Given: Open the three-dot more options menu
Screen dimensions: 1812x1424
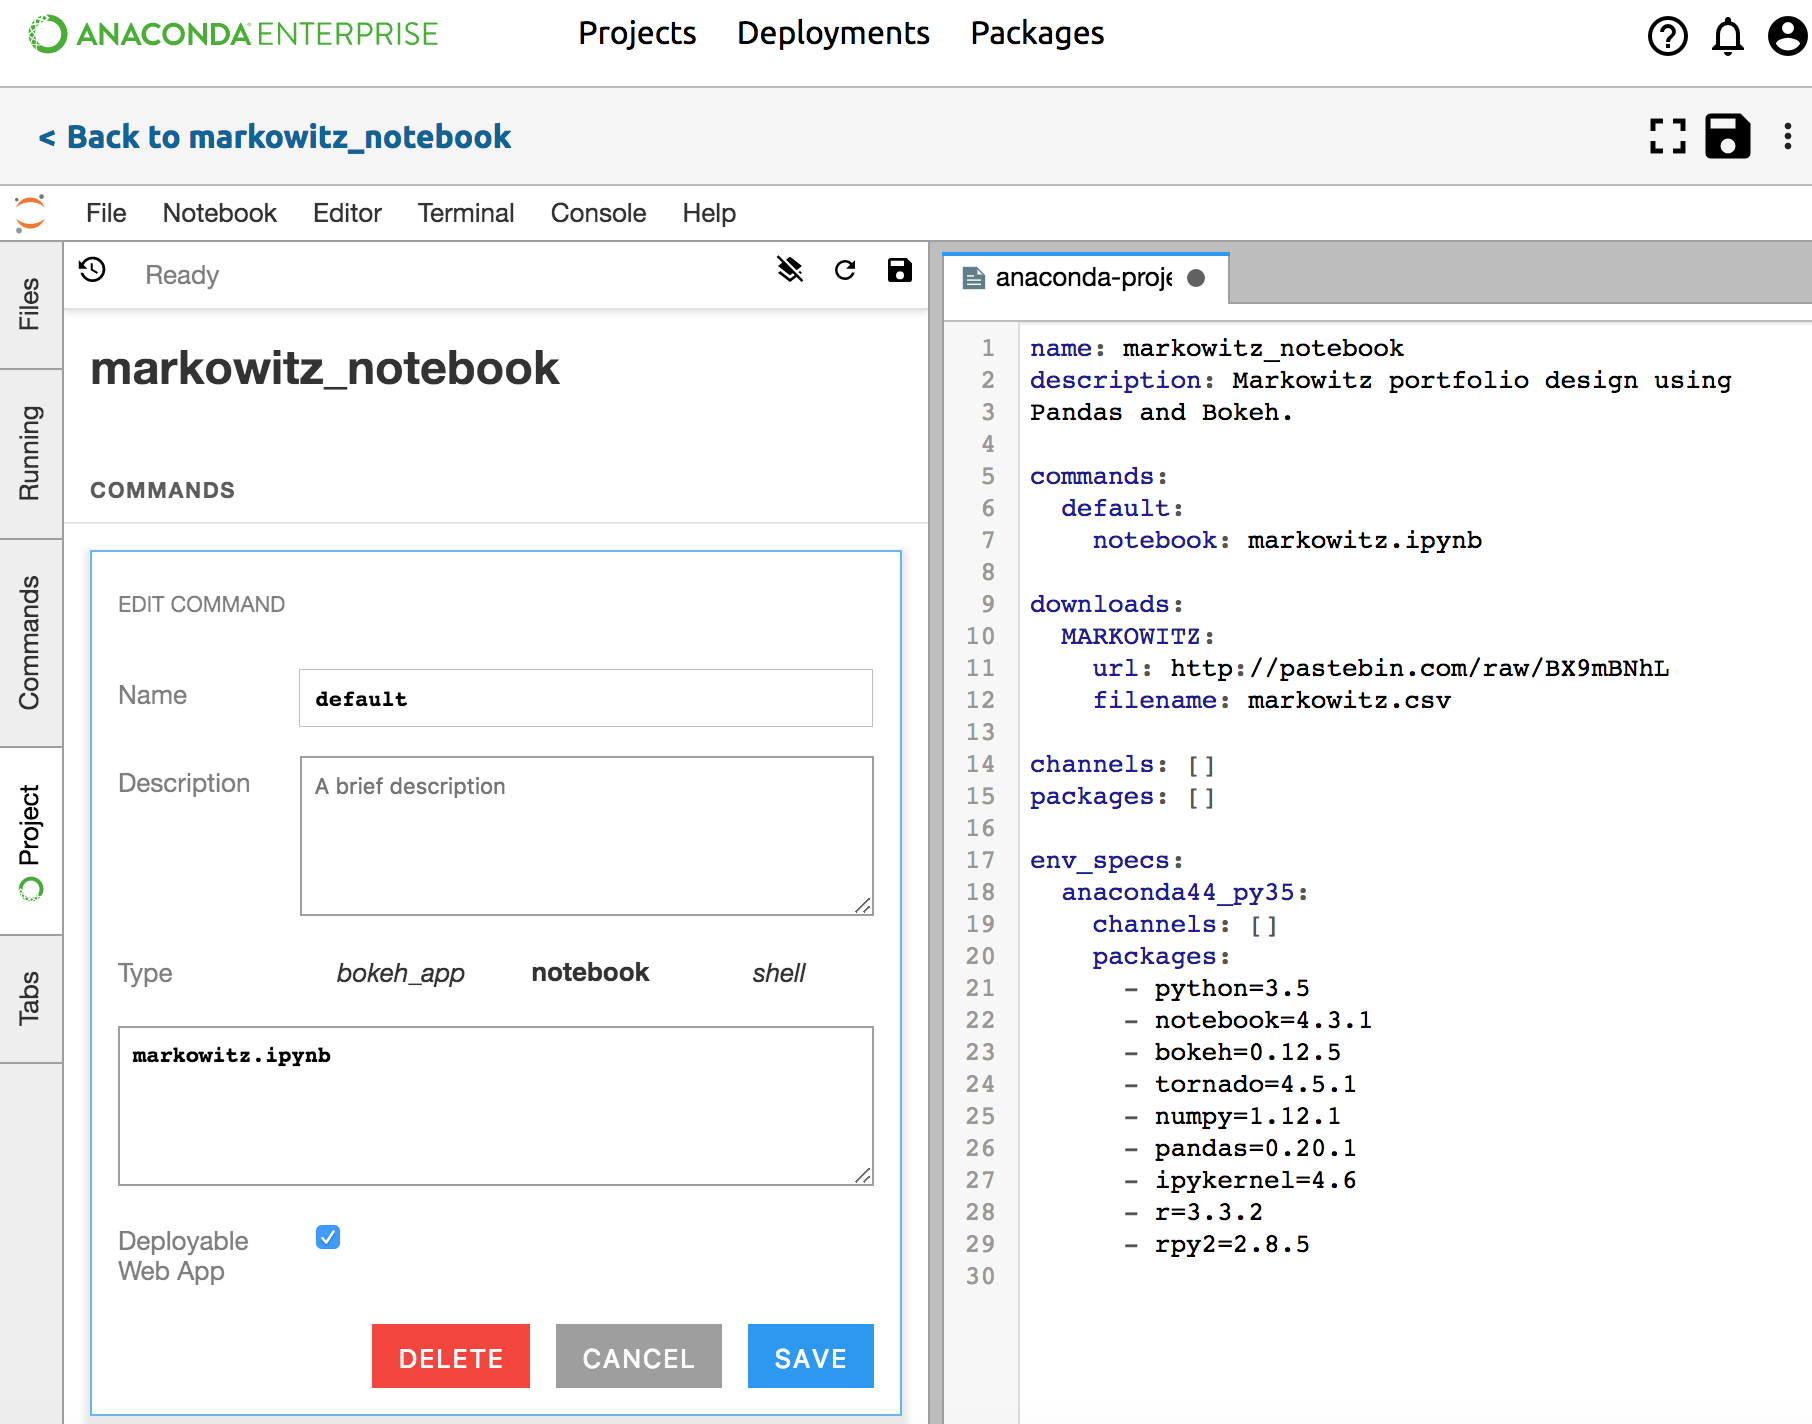Looking at the screenshot, I should 1787,136.
